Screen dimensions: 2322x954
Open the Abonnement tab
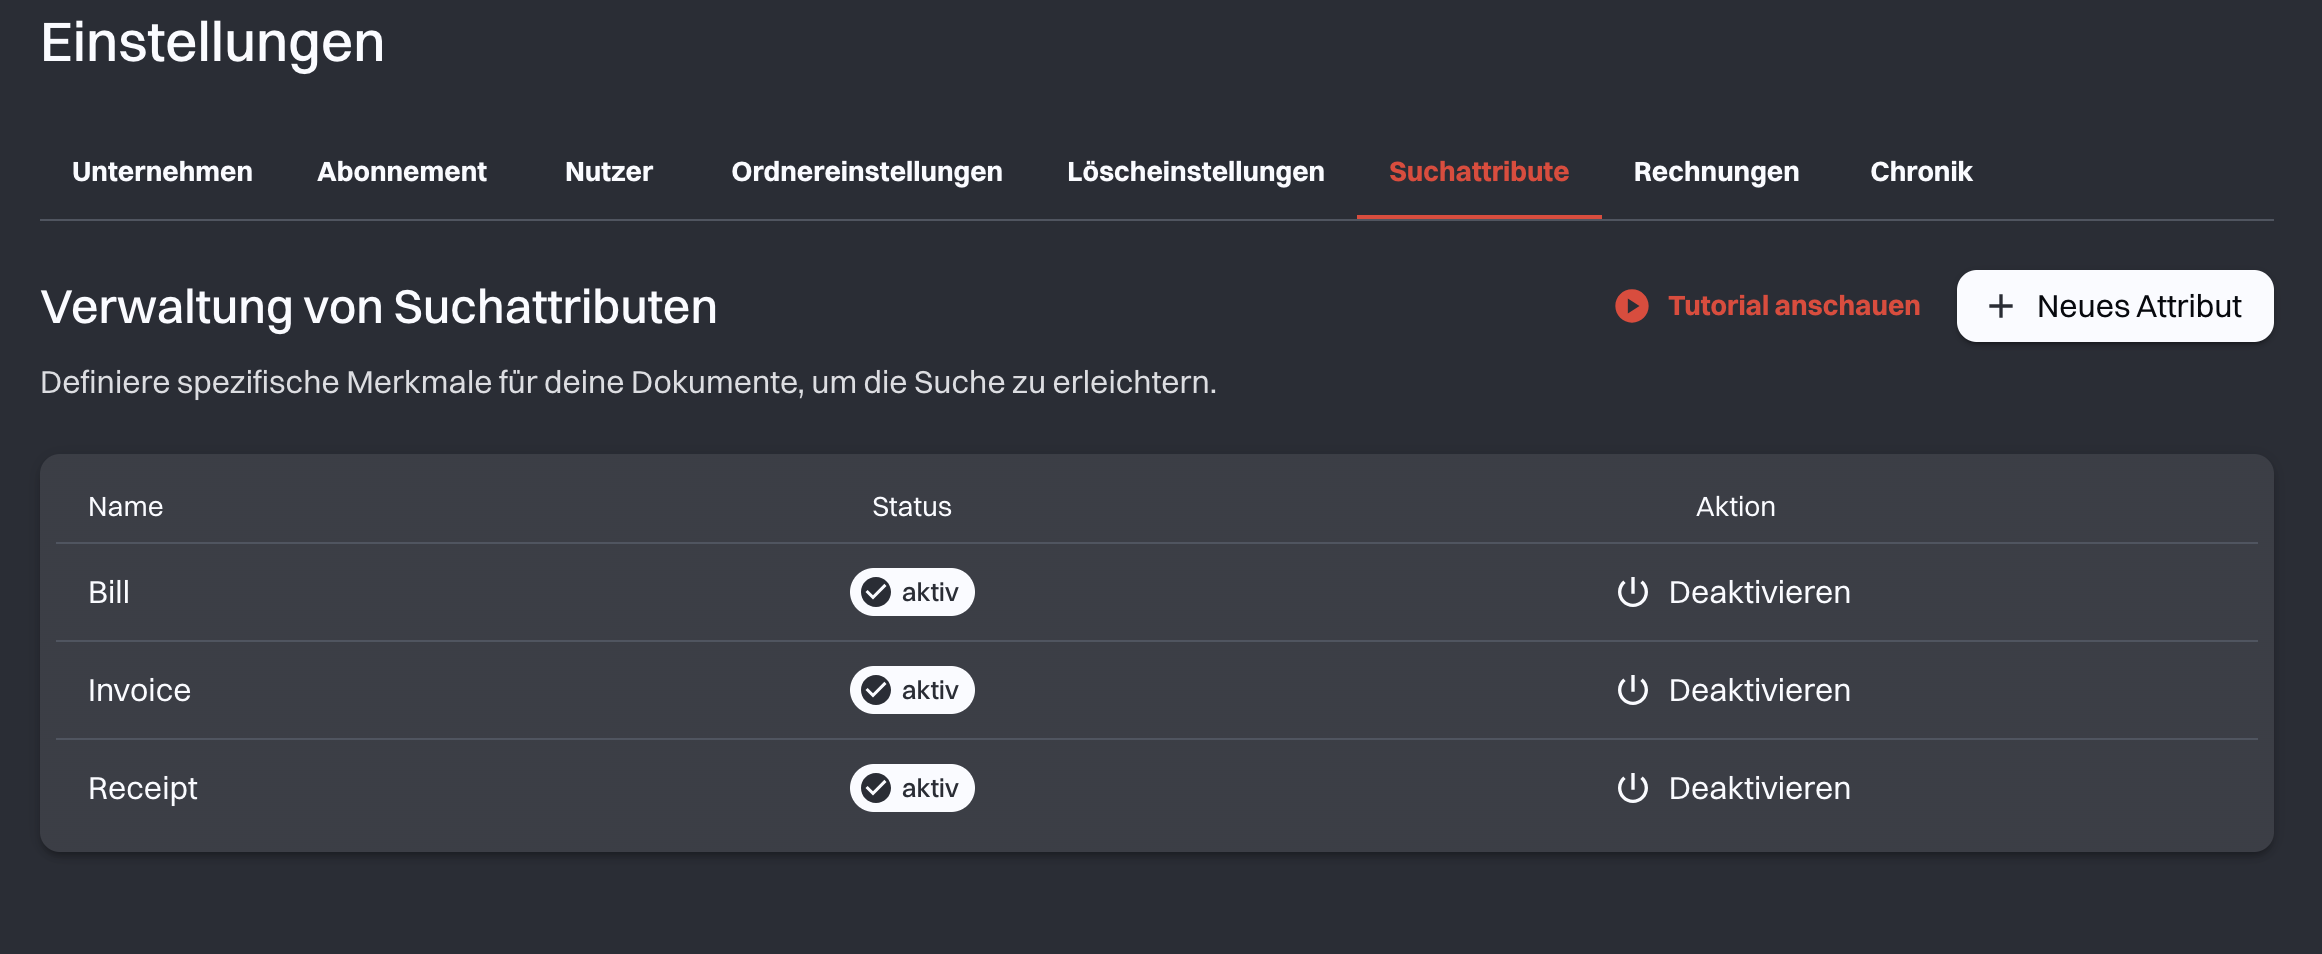tap(402, 172)
